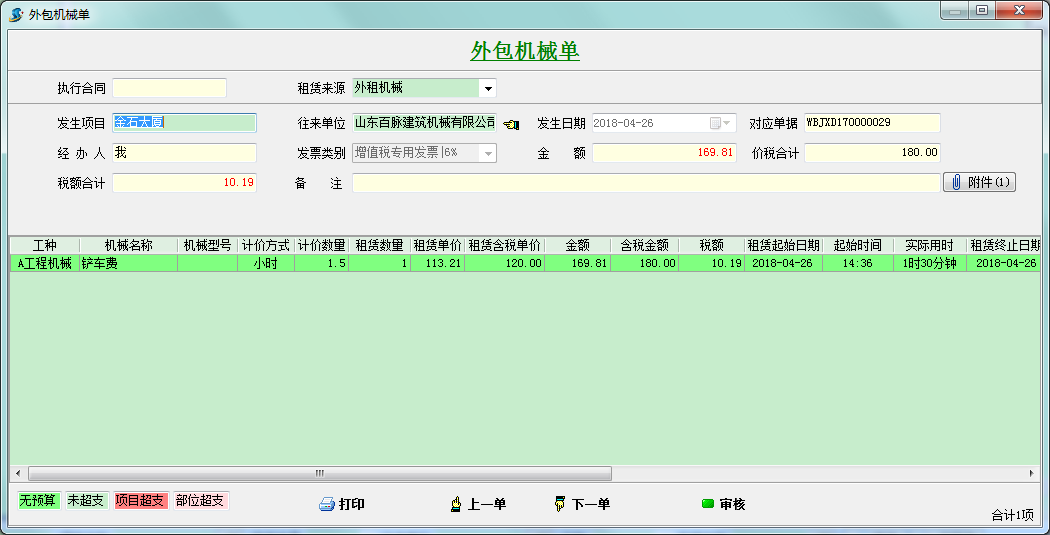
Task: Click the 起始时间 column header
Action: [x=858, y=245]
